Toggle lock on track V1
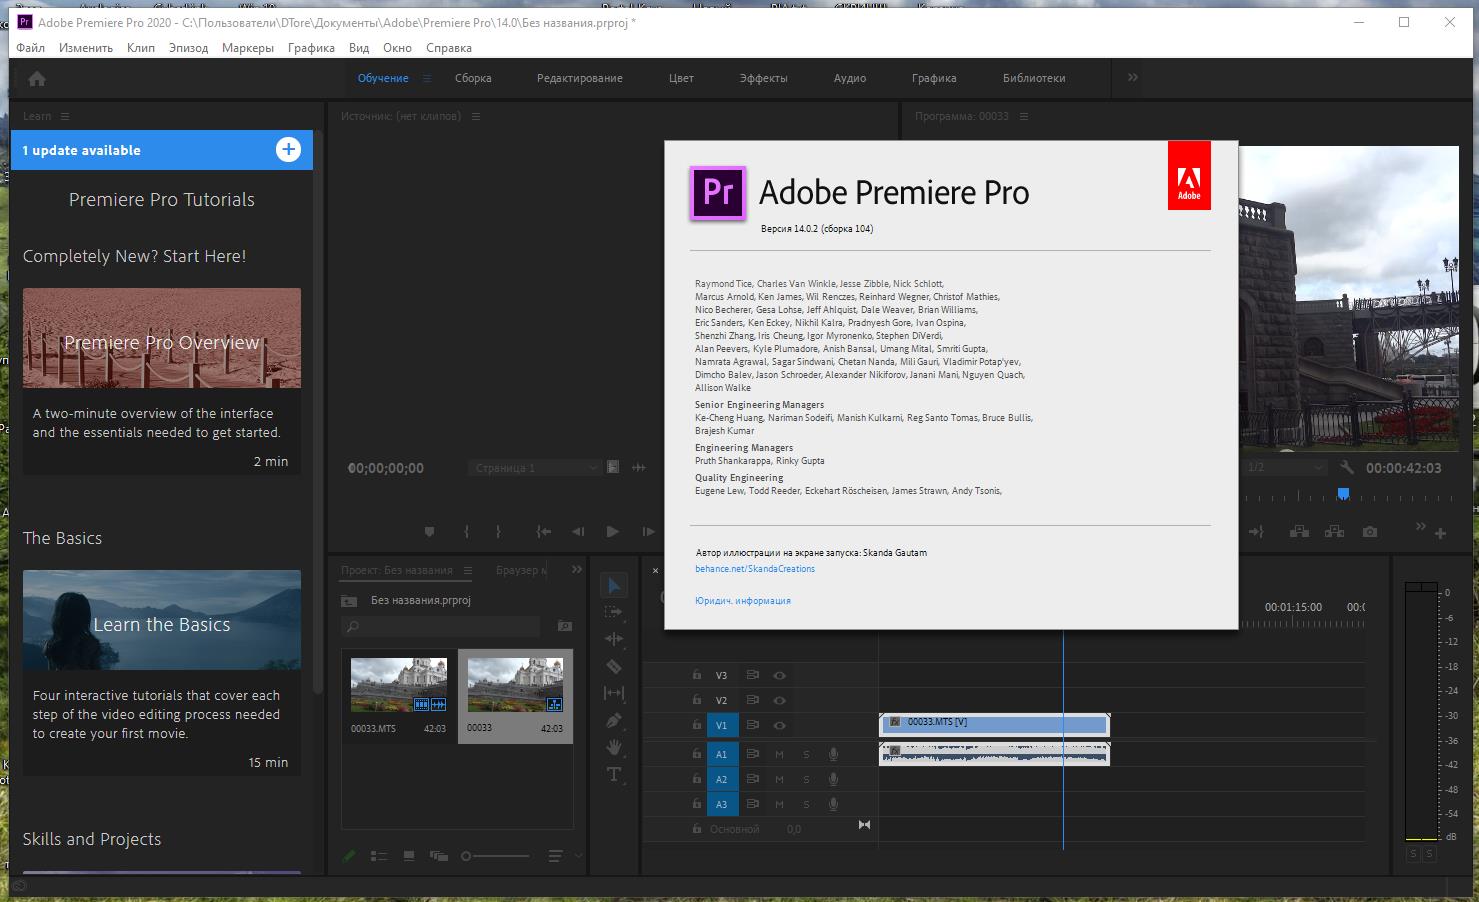Image resolution: width=1479 pixels, height=902 pixels. coord(697,726)
